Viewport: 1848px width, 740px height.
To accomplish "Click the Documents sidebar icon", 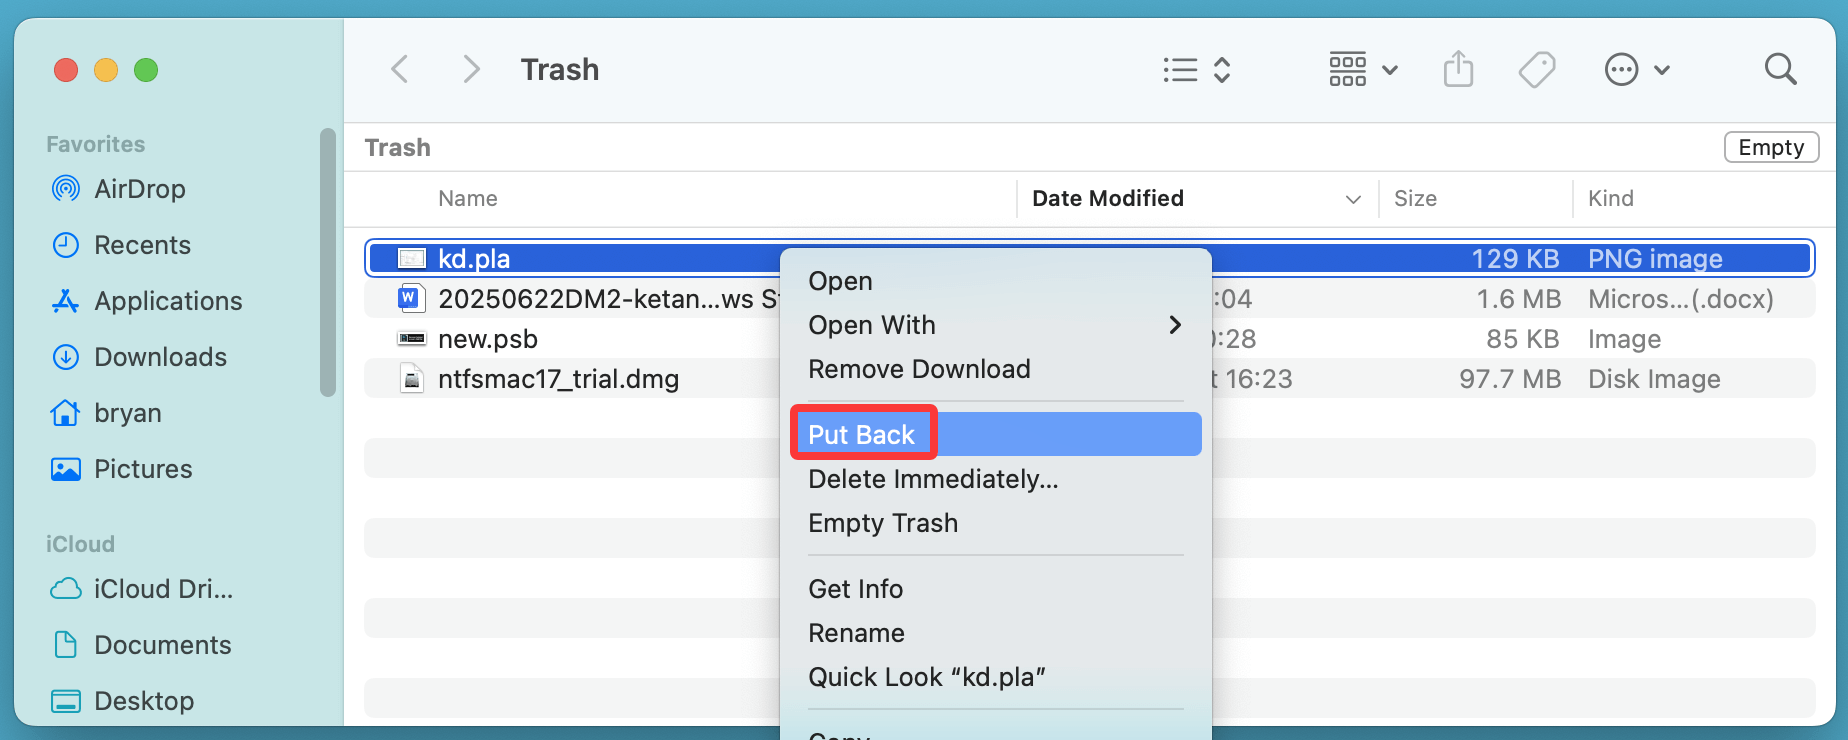I will click(x=66, y=645).
